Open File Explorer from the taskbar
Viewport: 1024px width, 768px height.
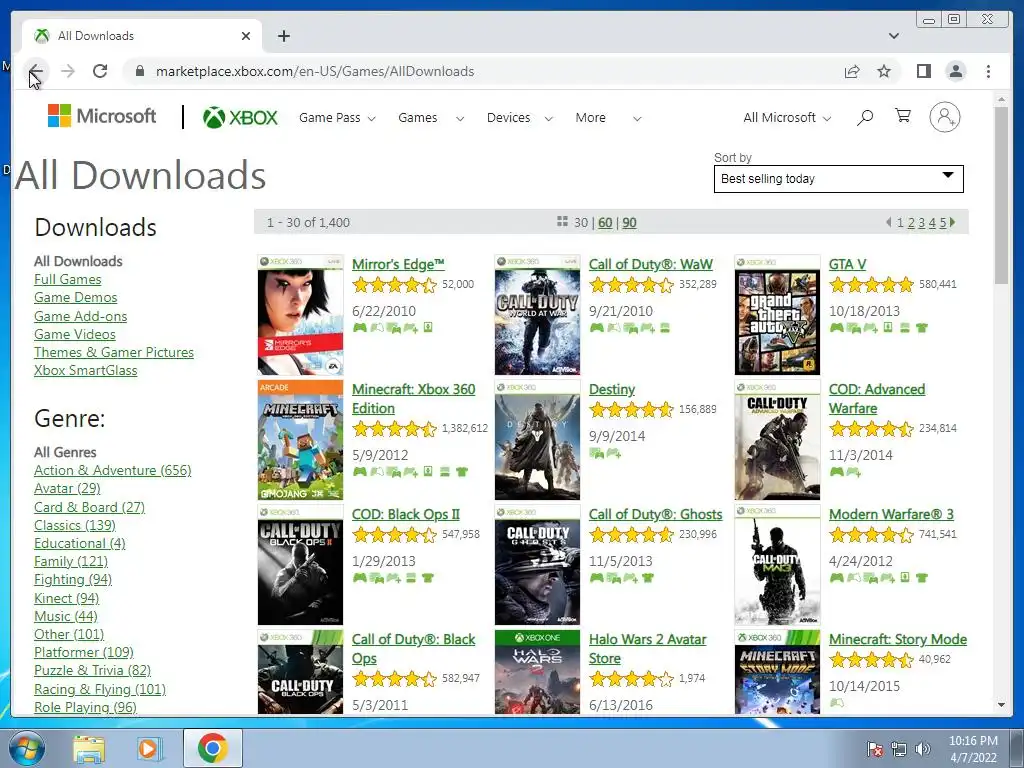[89, 749]
